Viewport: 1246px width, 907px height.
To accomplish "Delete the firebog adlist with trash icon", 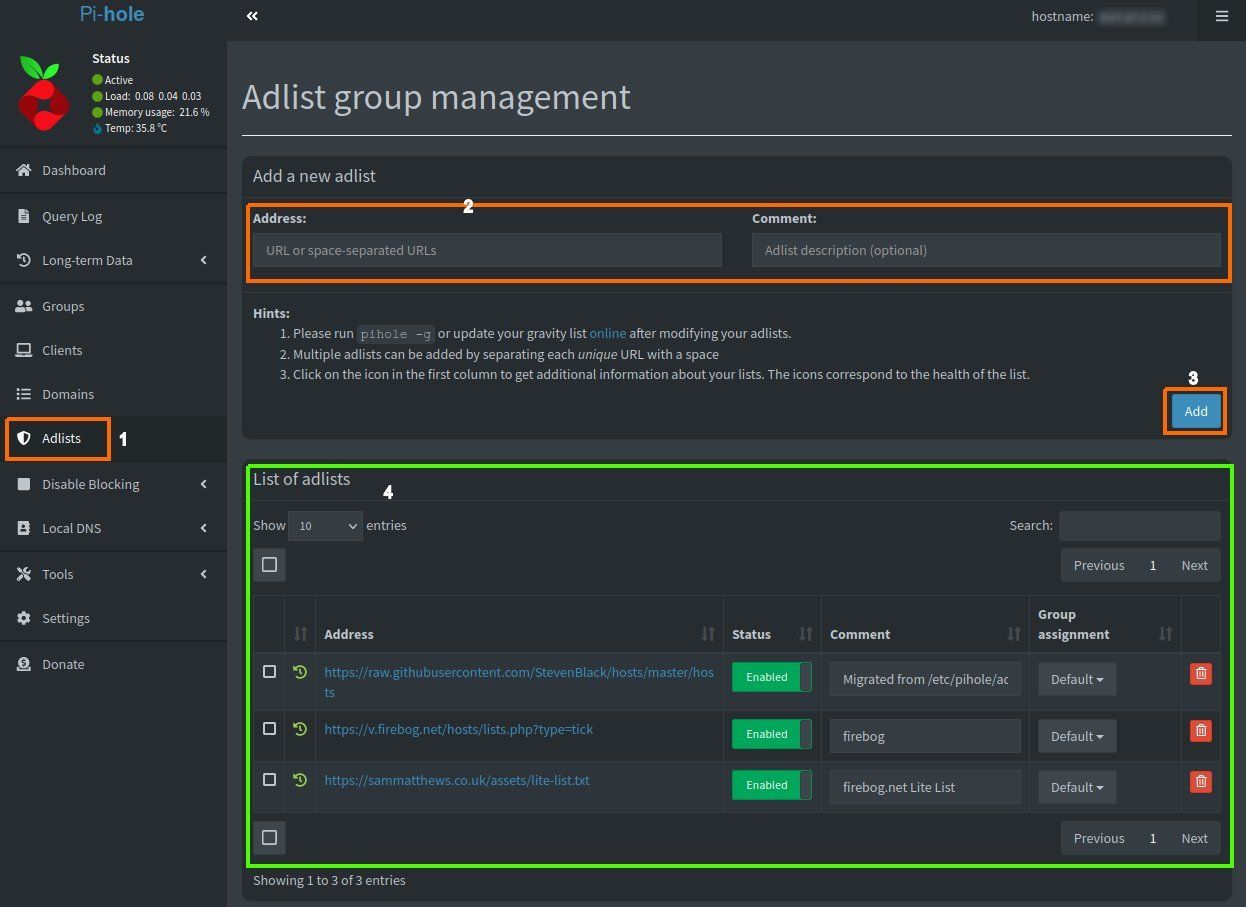I will click(1201, 731).
